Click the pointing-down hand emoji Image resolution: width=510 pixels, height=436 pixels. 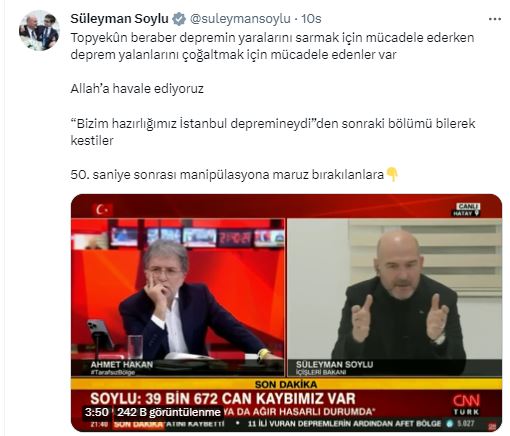click(392, 175)
